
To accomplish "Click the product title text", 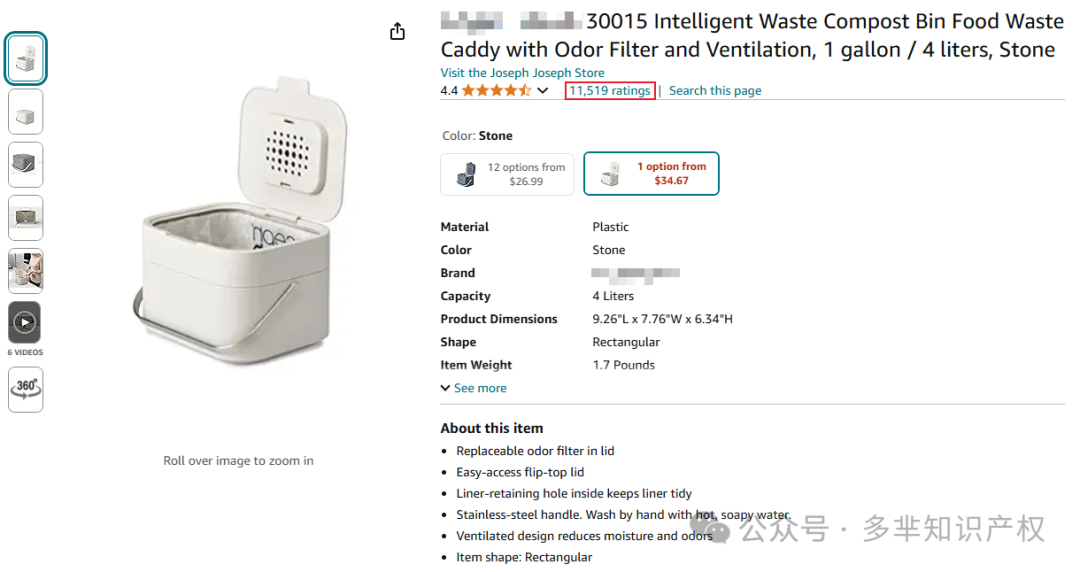I will (750, 35).
